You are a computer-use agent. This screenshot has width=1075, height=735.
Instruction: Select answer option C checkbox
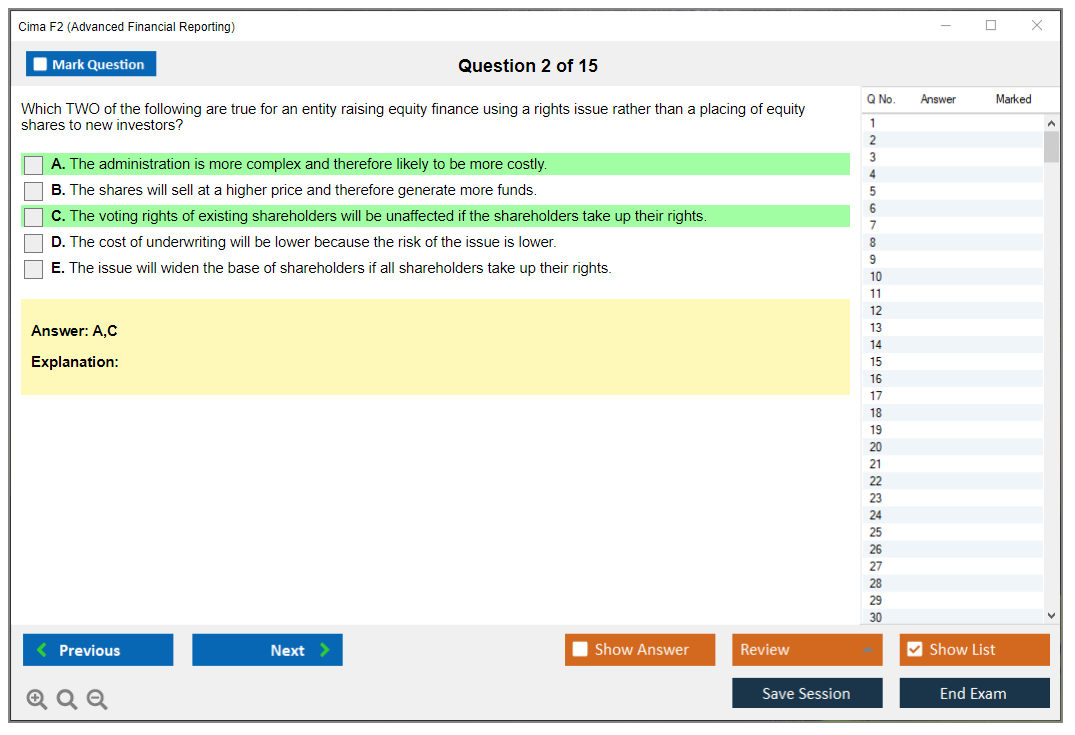click(x=34, y=217)
